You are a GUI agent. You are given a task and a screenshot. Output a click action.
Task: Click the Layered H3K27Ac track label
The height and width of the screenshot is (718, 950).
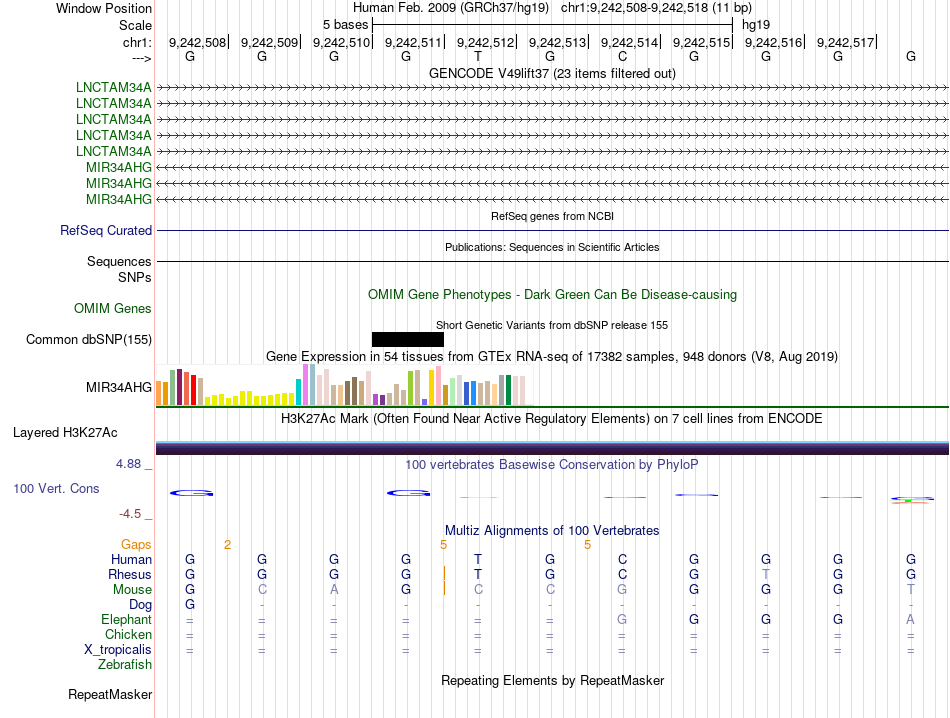point(65,433)
